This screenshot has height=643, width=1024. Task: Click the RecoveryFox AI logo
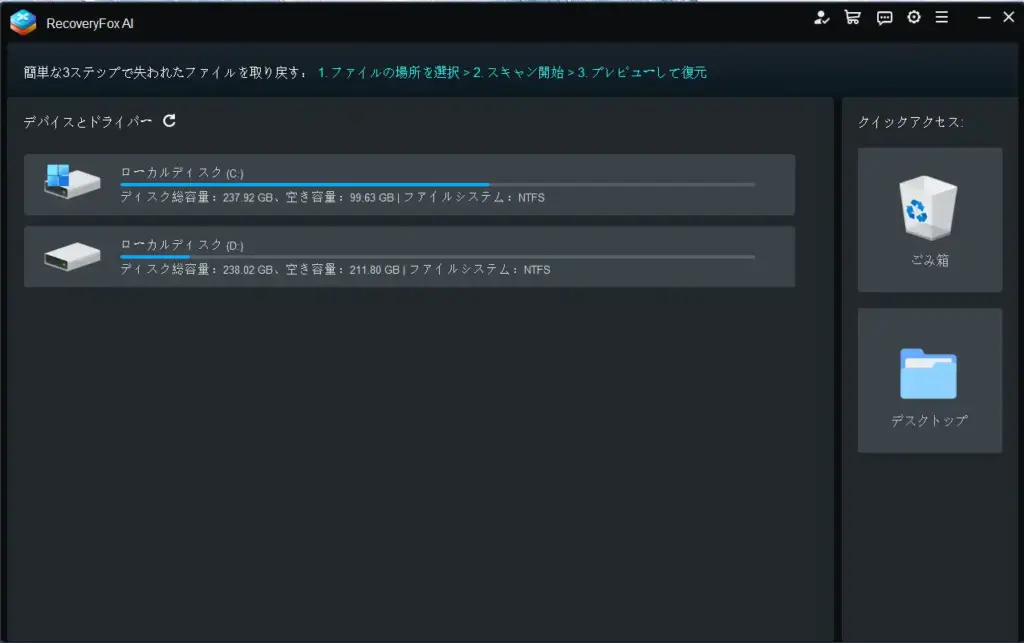point(21,17)
